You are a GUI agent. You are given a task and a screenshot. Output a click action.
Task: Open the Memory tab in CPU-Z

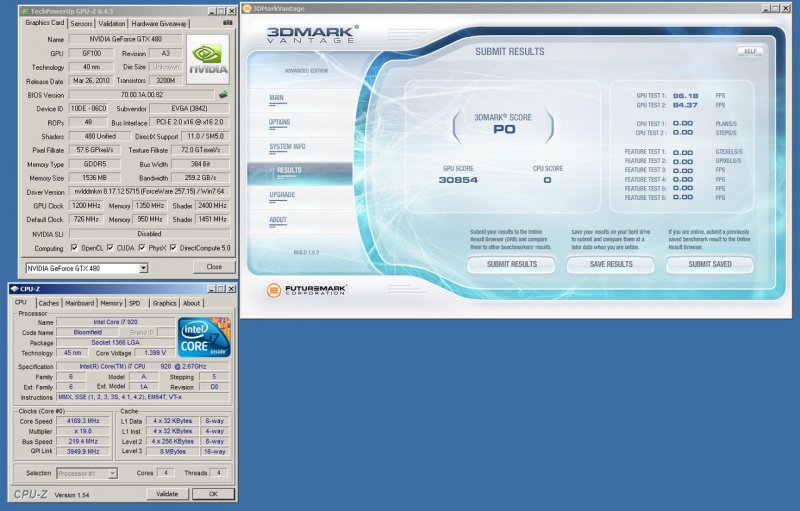(111, 303)
